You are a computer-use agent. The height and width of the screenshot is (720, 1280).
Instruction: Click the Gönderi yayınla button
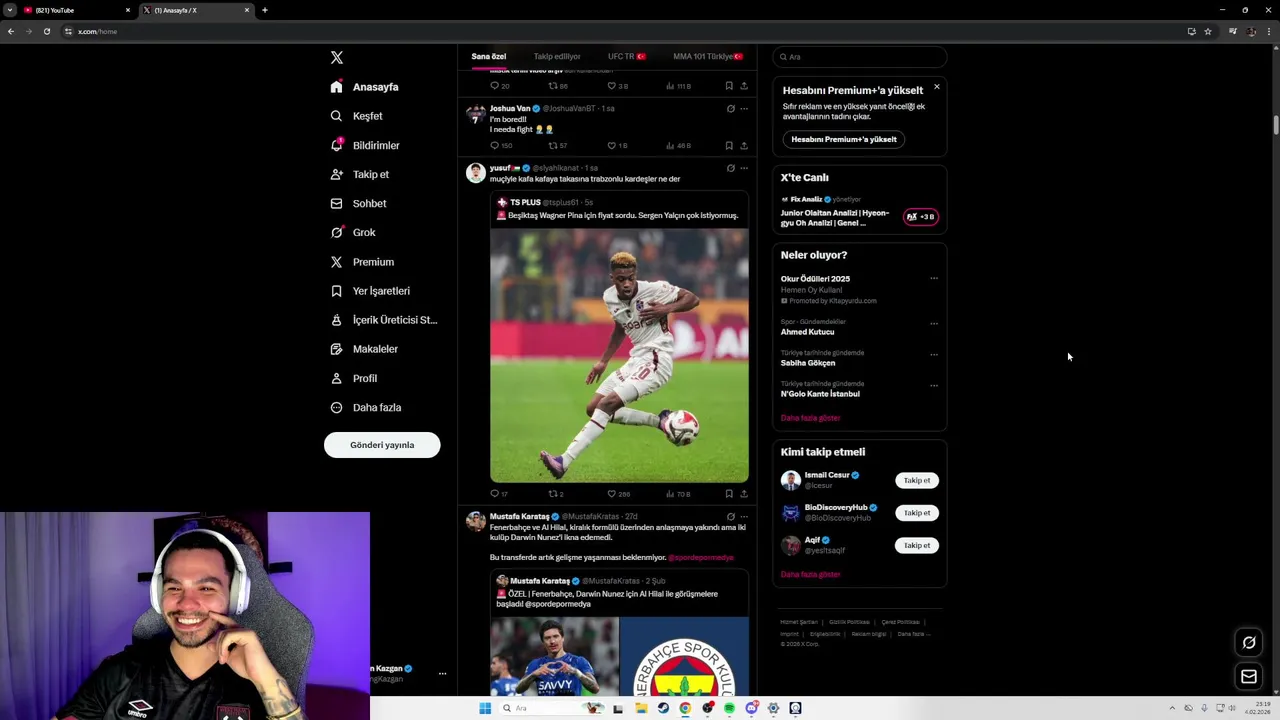(x=382, y=445)
